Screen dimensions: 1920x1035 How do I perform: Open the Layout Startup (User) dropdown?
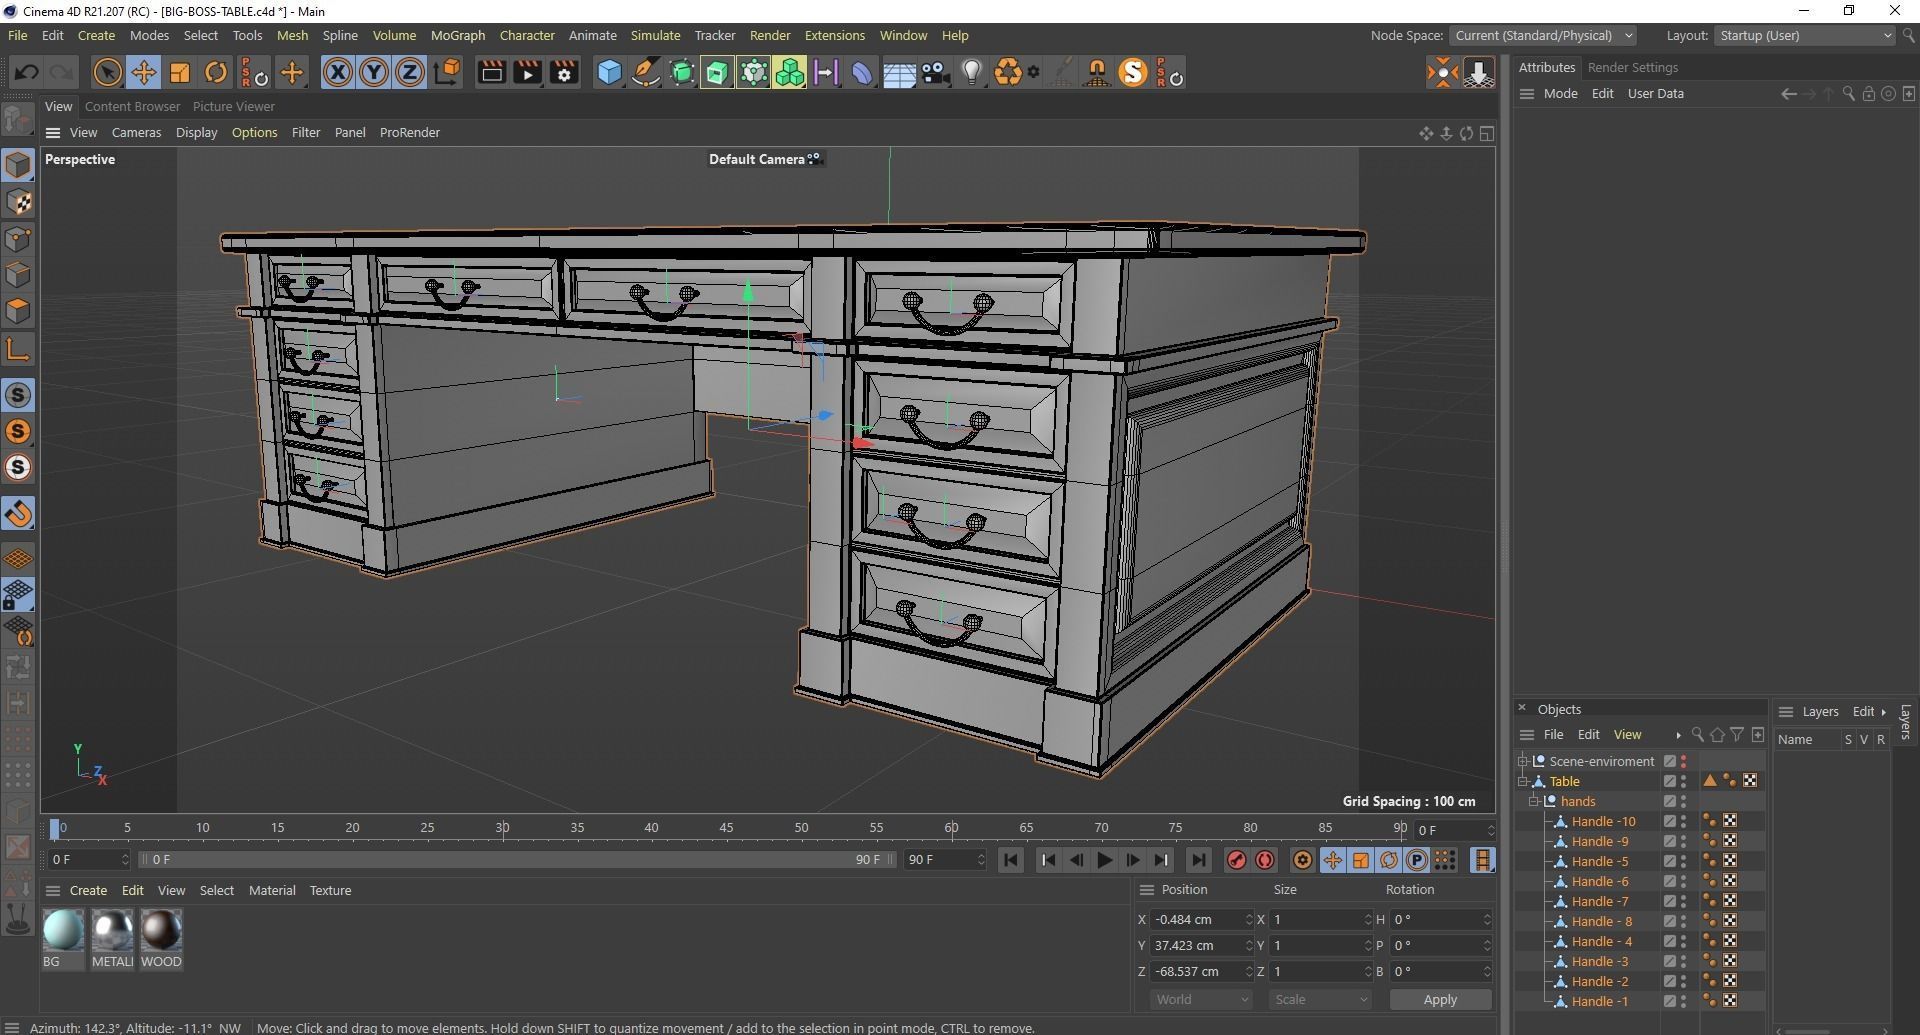[1802, 35]
